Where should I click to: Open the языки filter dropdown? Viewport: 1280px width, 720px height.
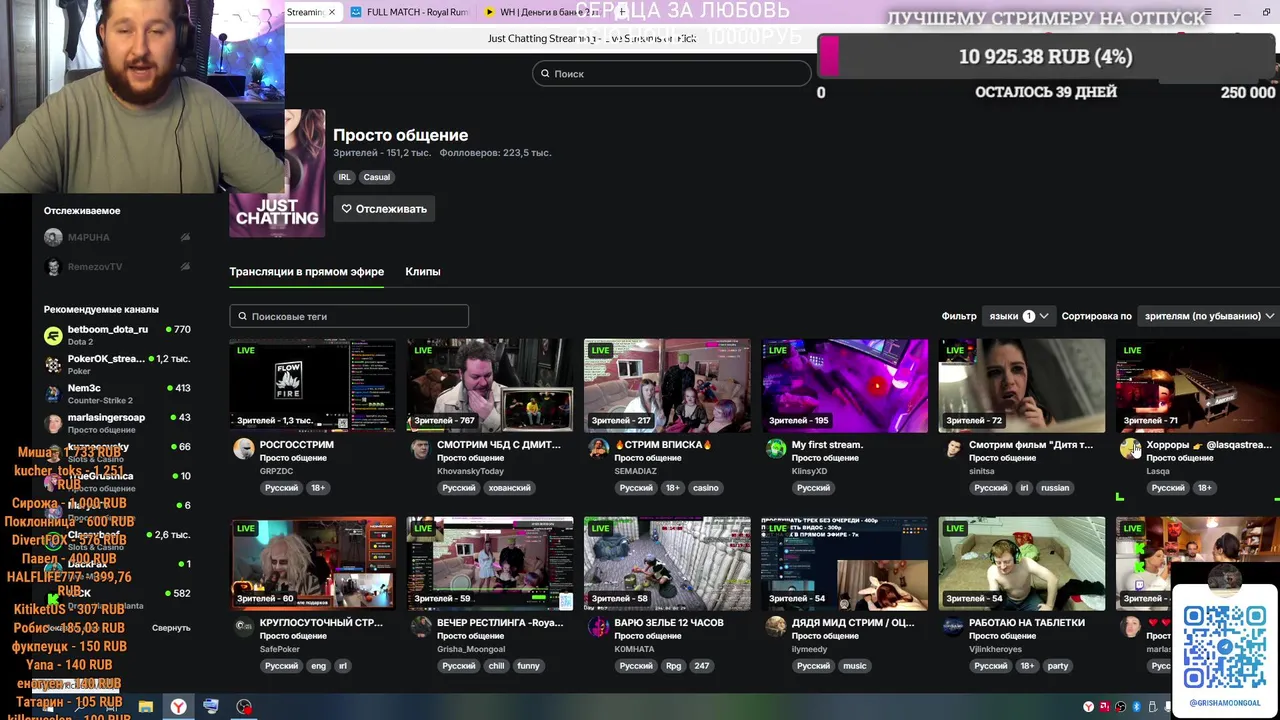[x=1018, y=316]
